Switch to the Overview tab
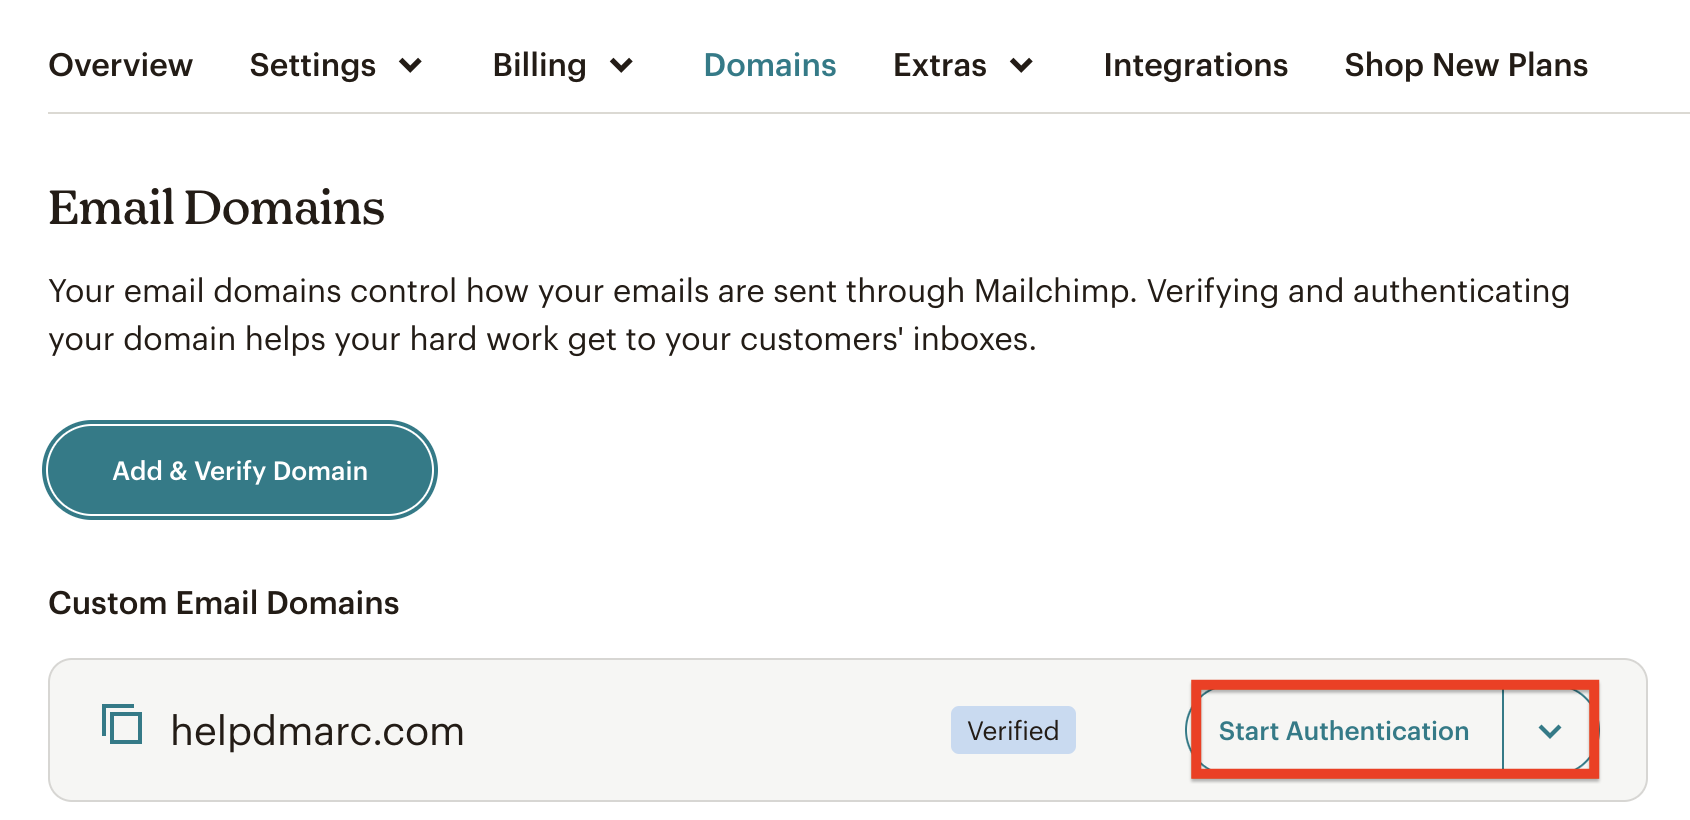1690x820 pixels. tap(120, 66)
